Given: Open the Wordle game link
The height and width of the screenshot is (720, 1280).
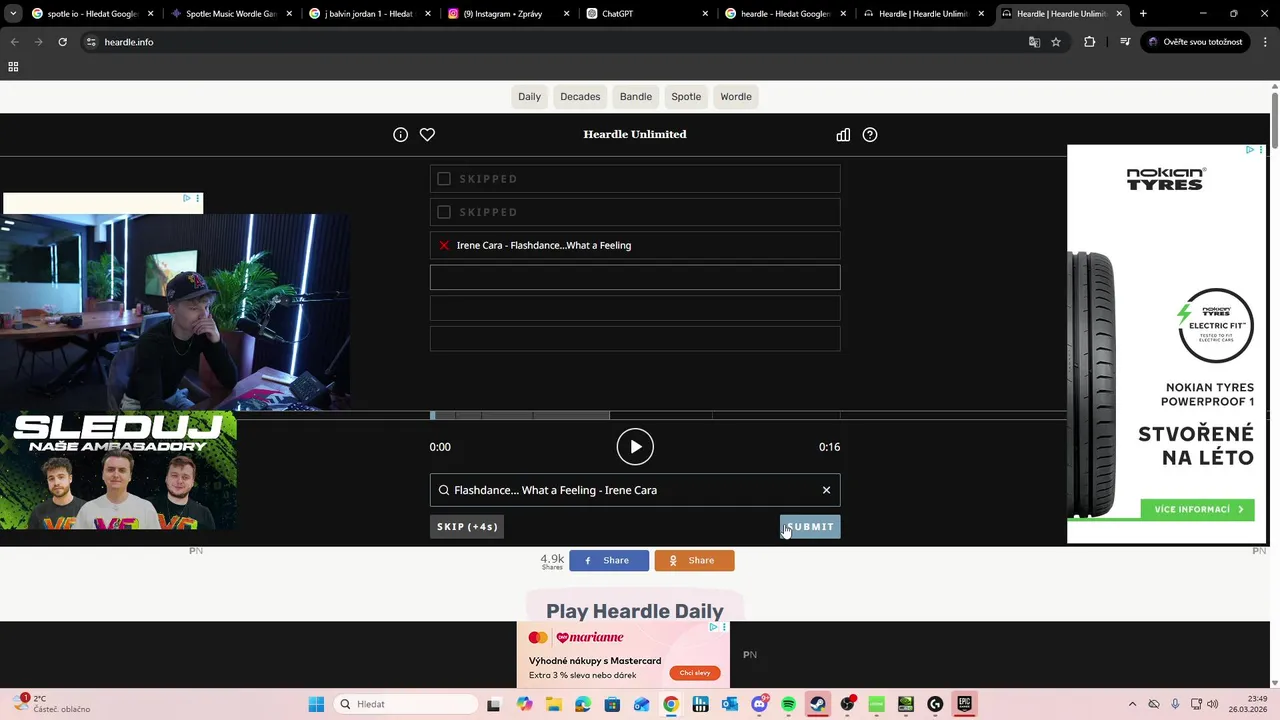Looking at the screenshot, I should [x=736, y=97].
